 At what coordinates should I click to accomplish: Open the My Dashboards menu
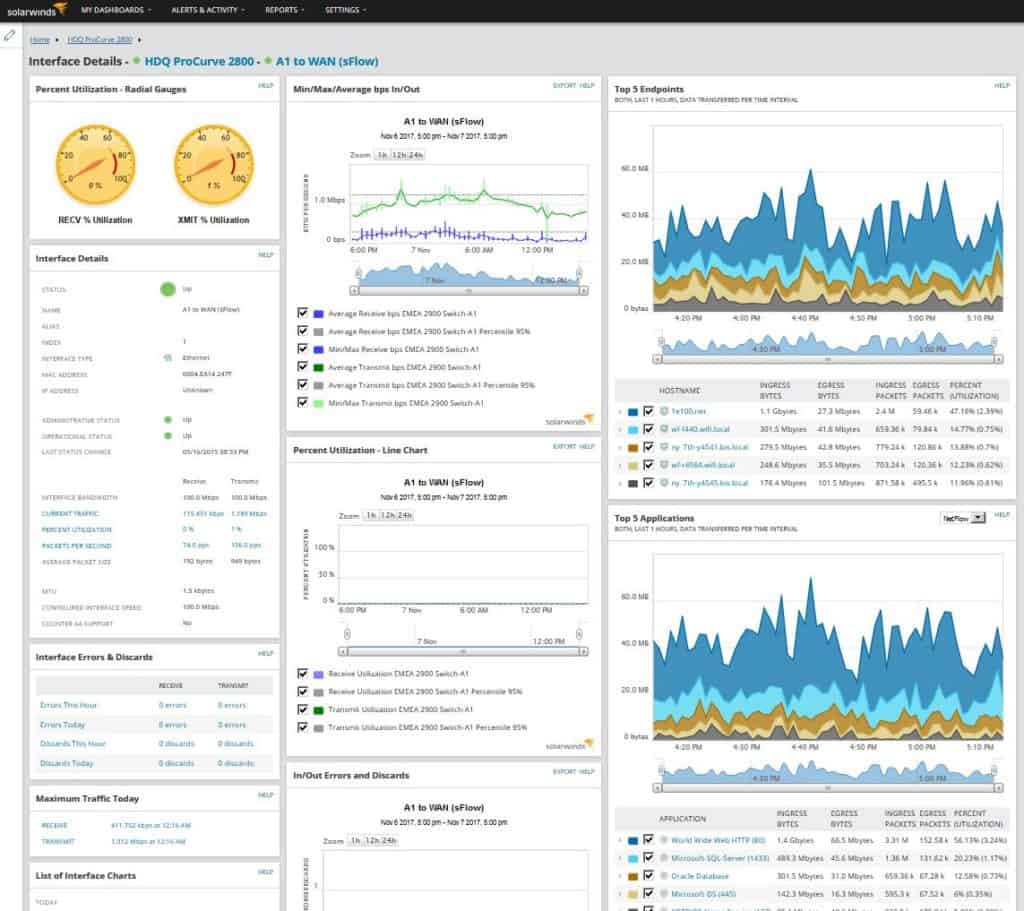pyautogui.click(x=116, y=10)
